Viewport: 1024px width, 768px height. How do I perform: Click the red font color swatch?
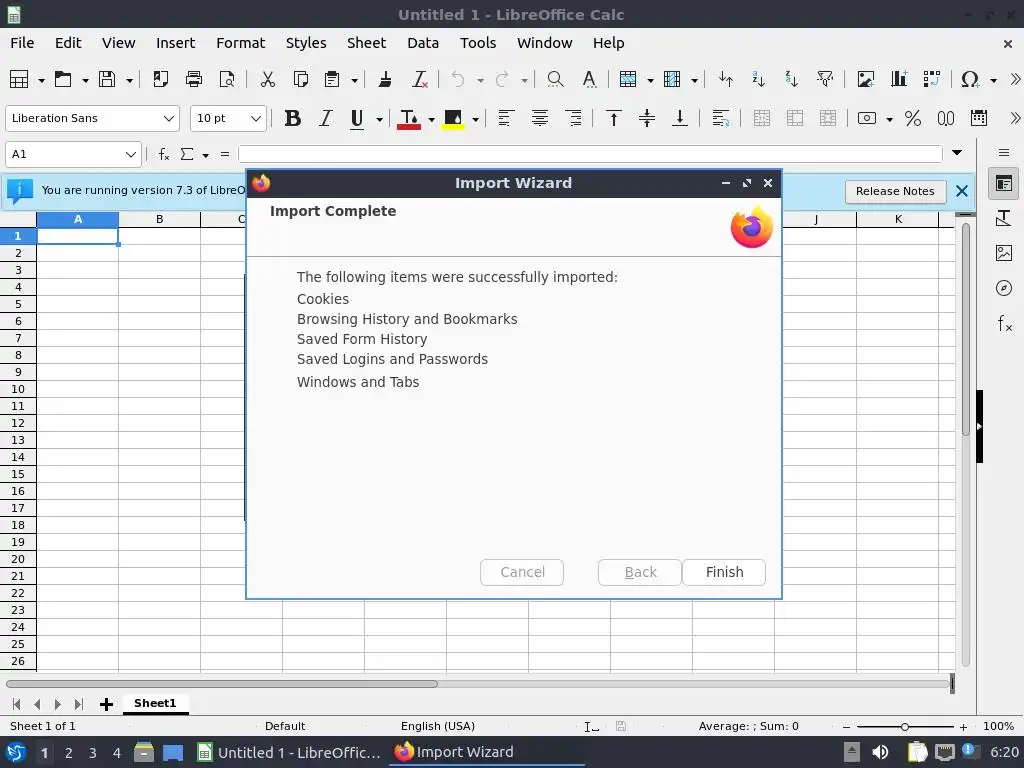pyautogui.click(x=409, y=120)
